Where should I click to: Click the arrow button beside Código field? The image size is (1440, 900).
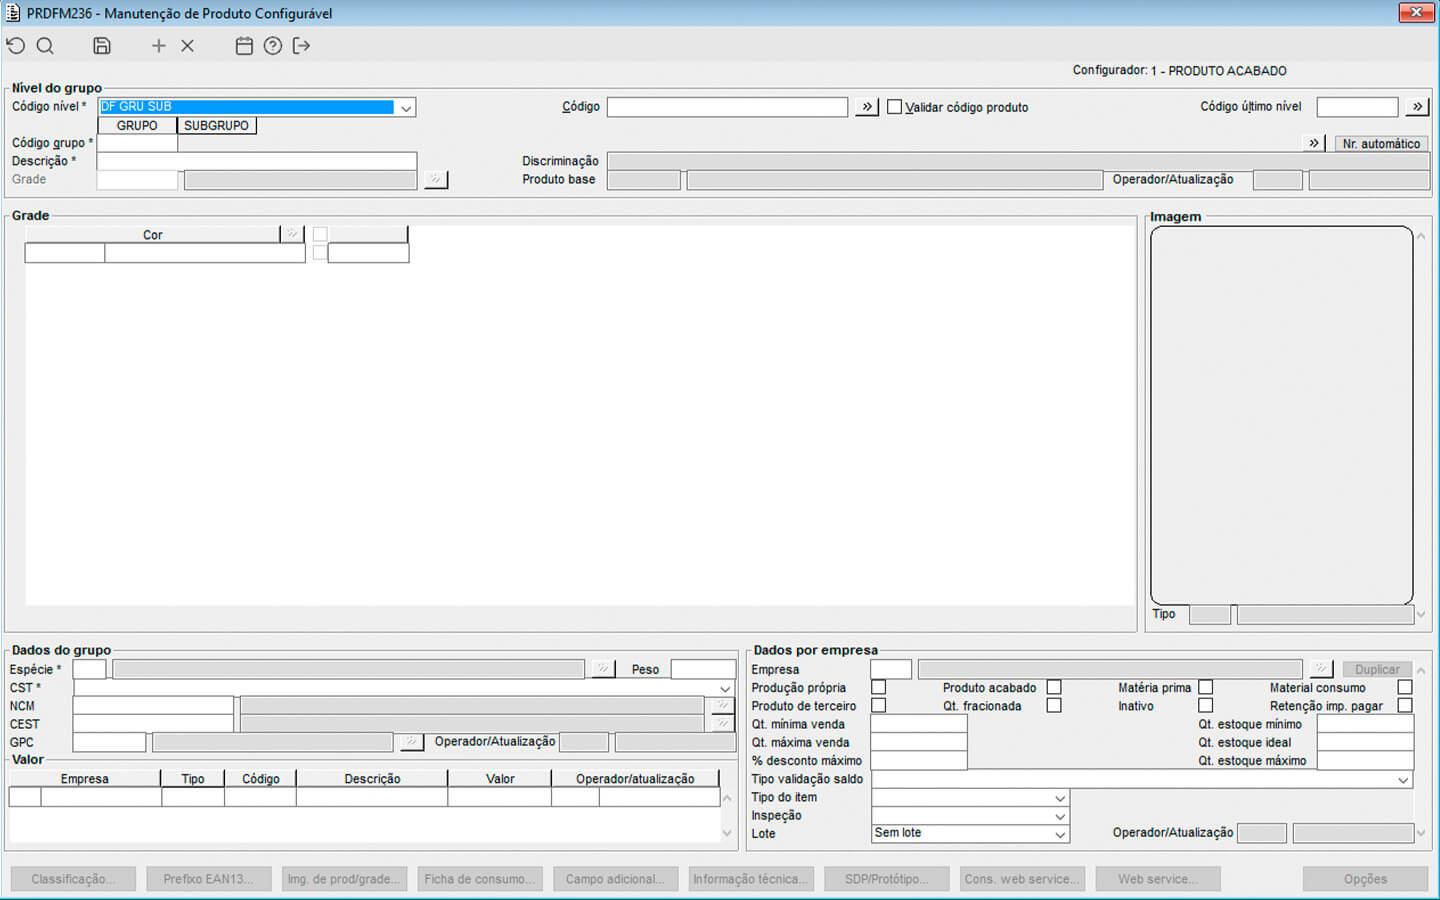coord(867,107)
